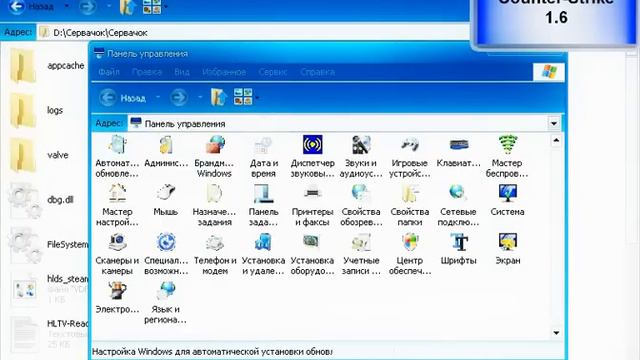Open Views button in Сервачок window toolbar
The height and width of the screenshot is (360, 640).
(x=152, y=7)
